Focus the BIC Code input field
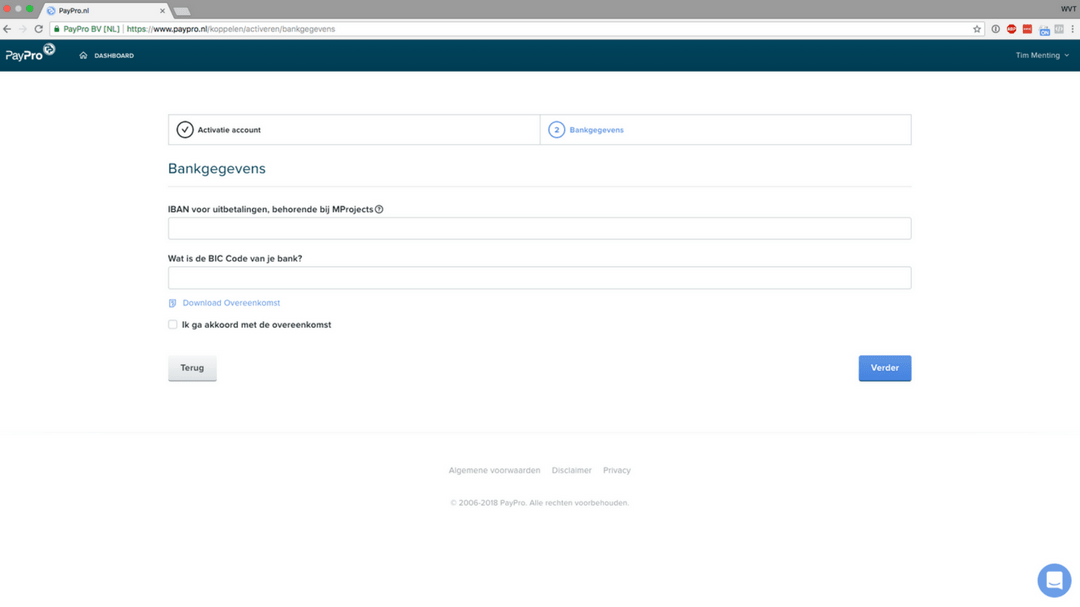This screenshot has height=607, width=1080. [539, 278]
